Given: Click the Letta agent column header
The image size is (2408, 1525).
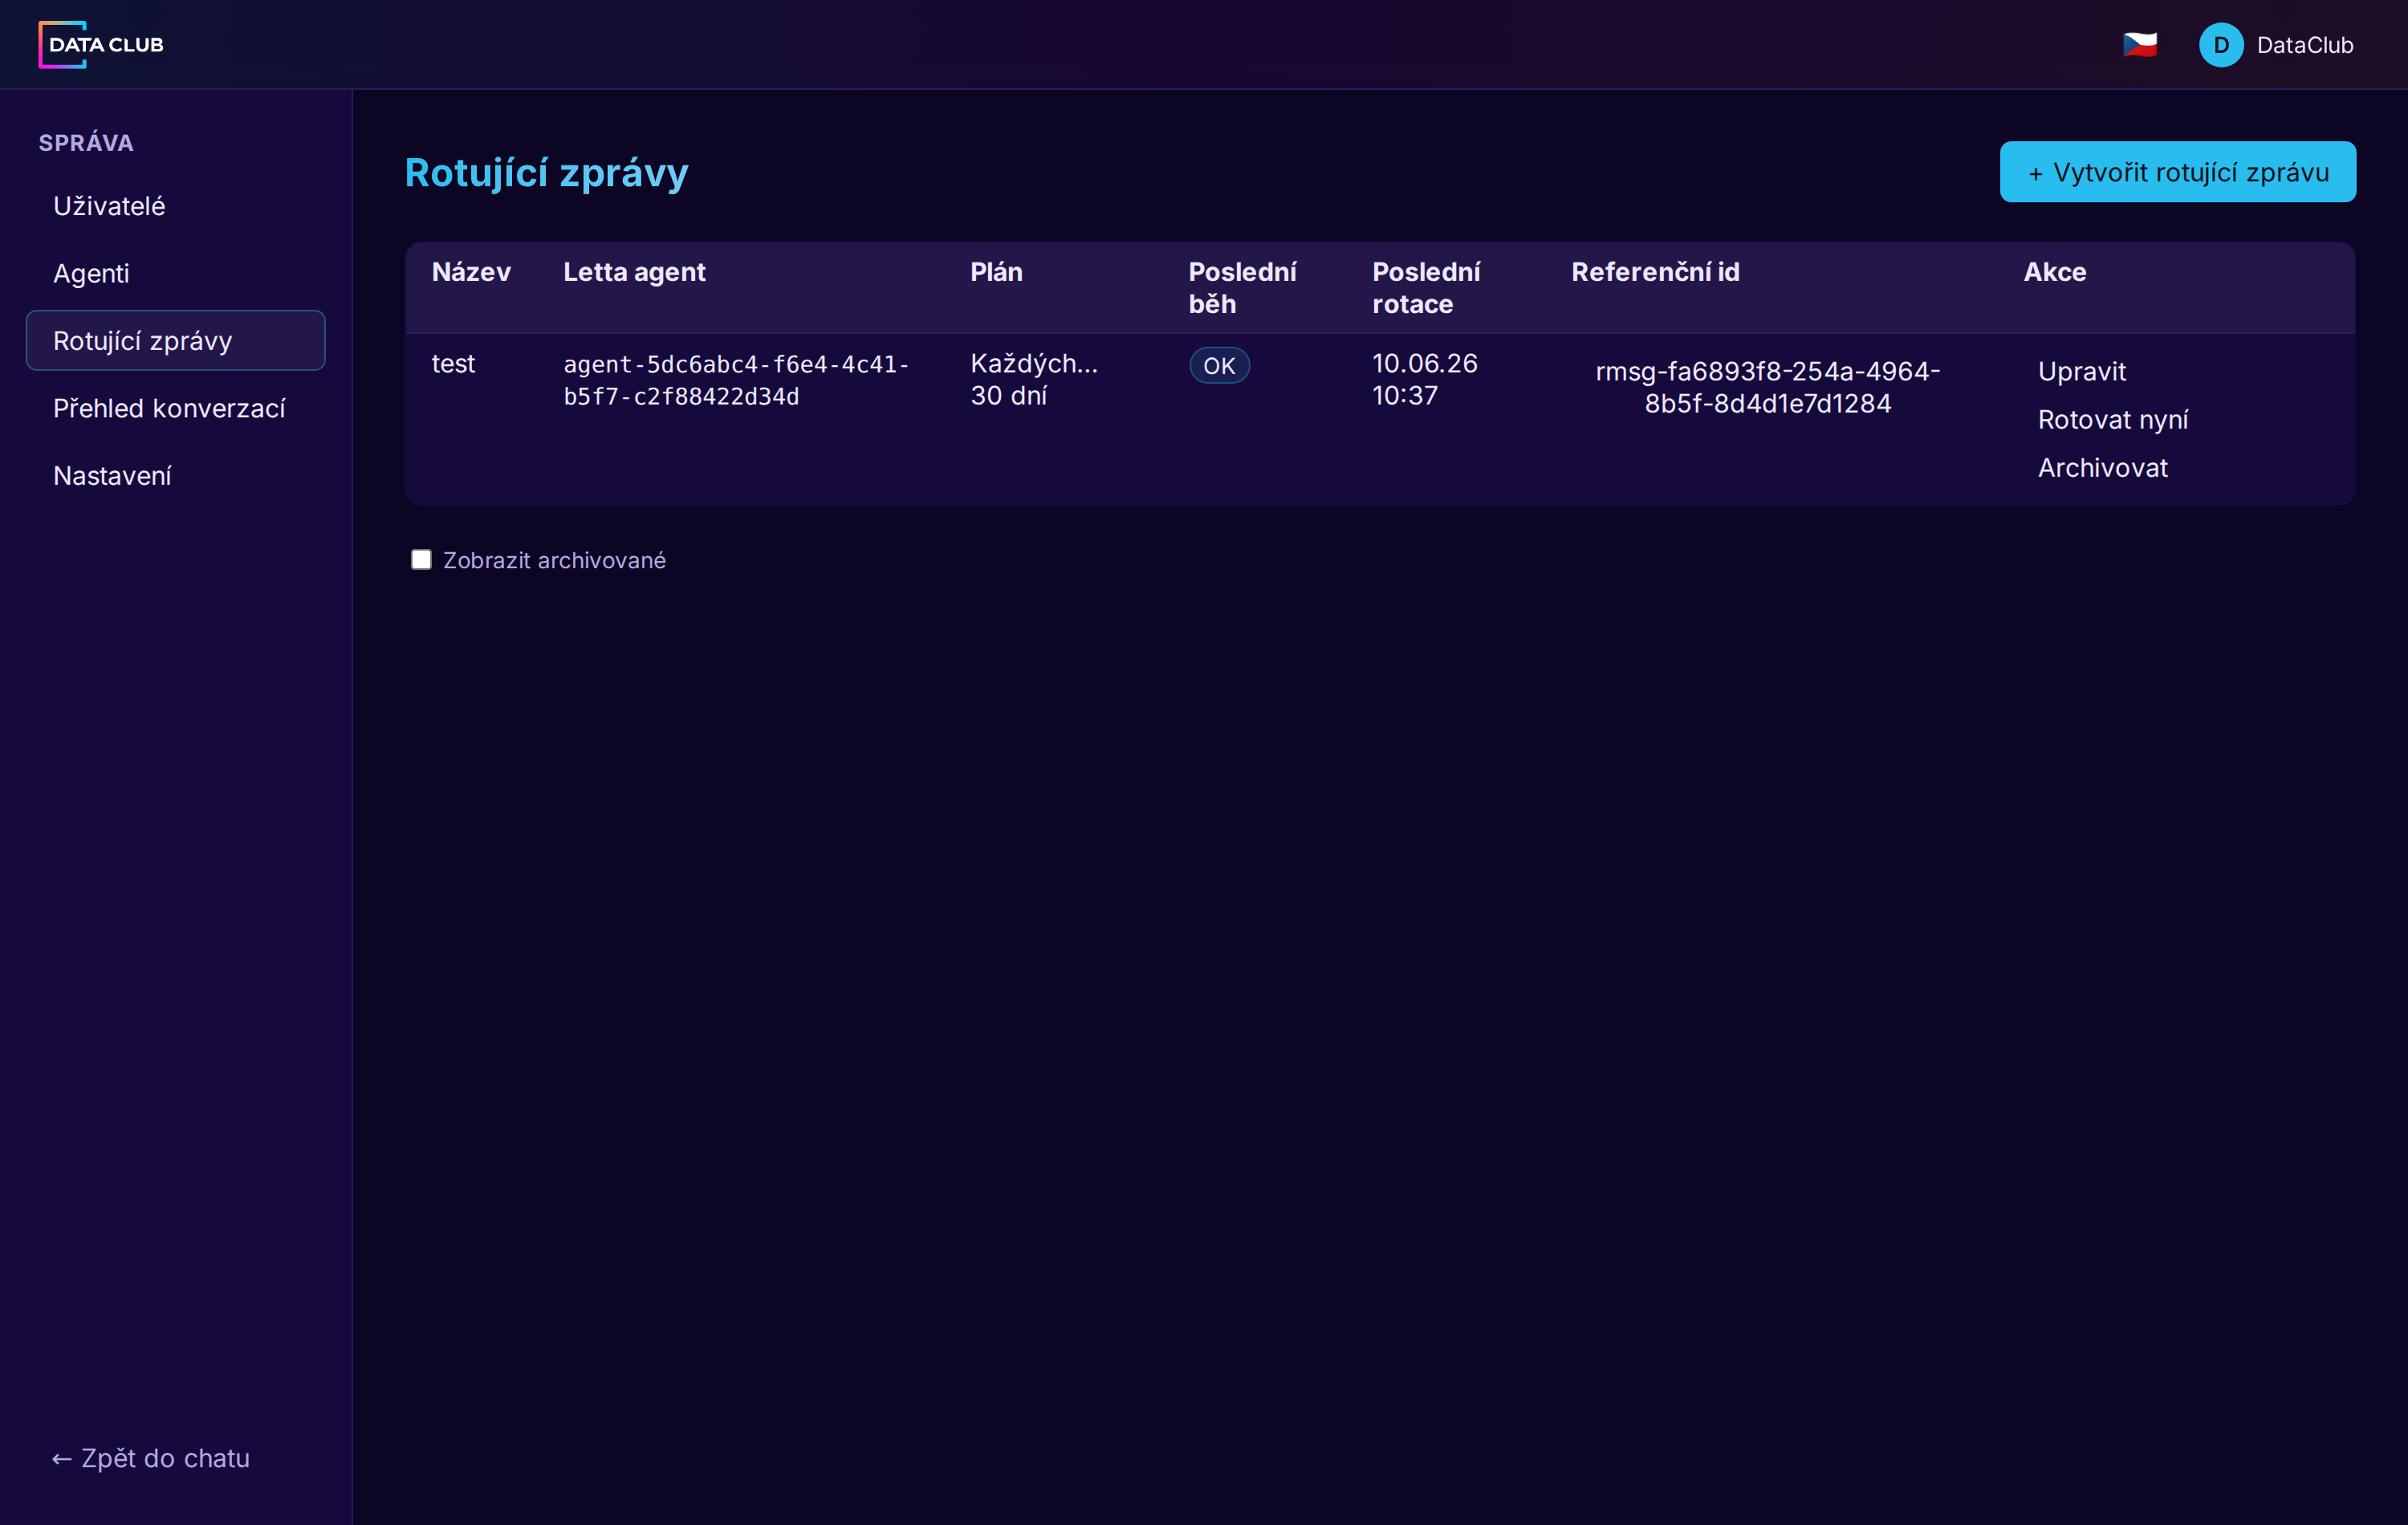Looking at the screenshot, I should (634, 272).
